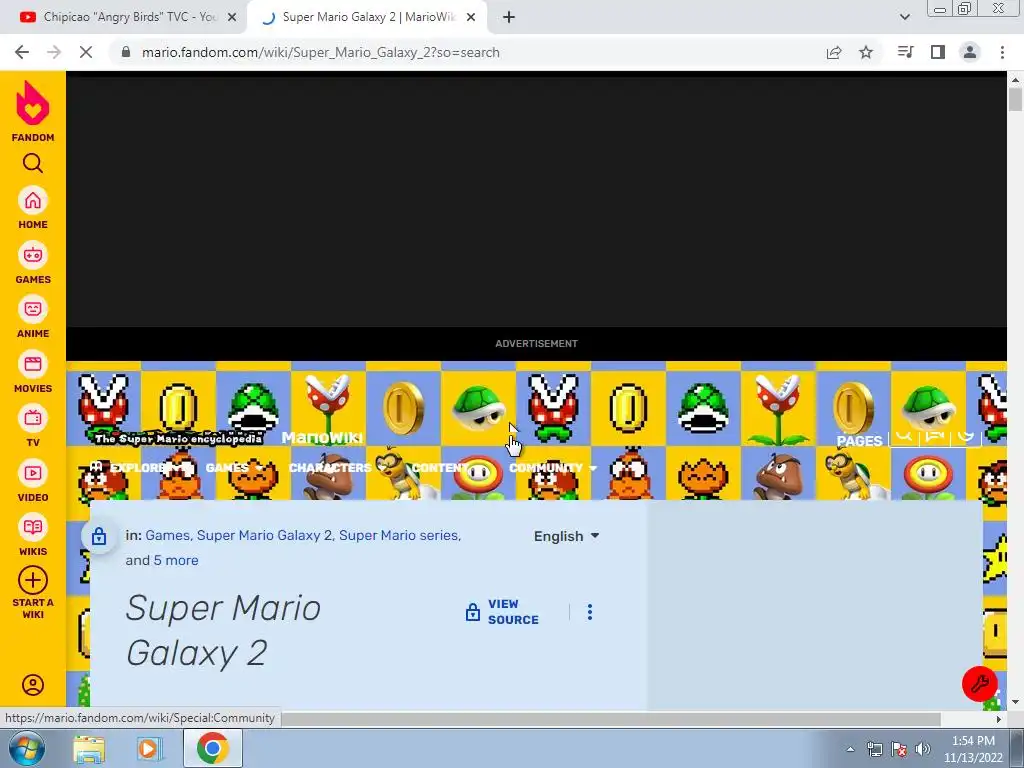This screenshot has height=768, width=1024.
Task: Open the system tray volume icon
Action: coord(923,749)
